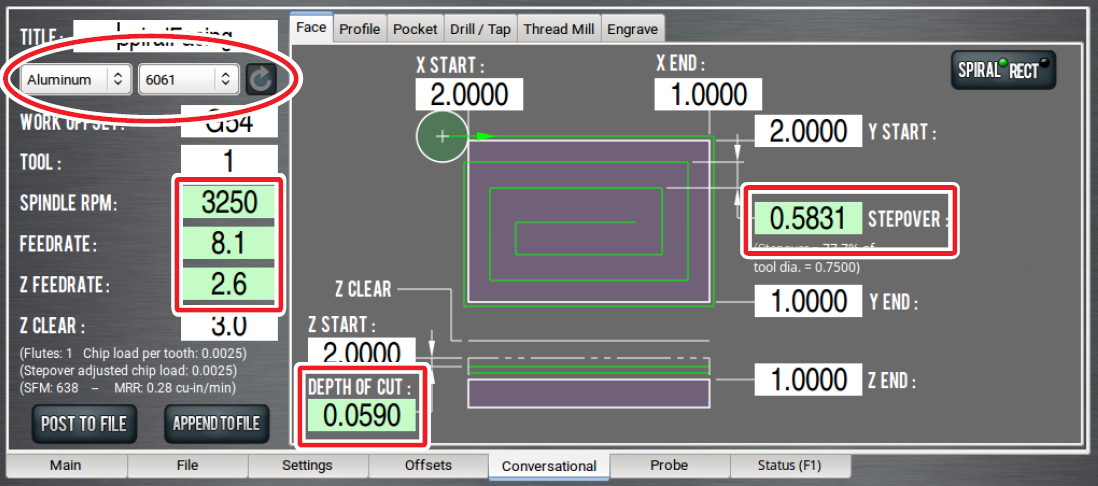Go to the Thread Mill tab

[x=559, y=29]
